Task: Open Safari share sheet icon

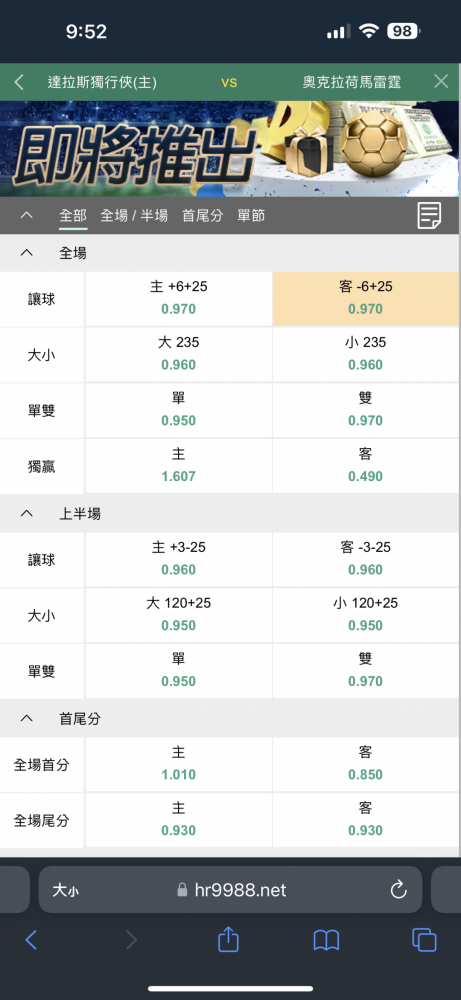Action: click(228, 939)
